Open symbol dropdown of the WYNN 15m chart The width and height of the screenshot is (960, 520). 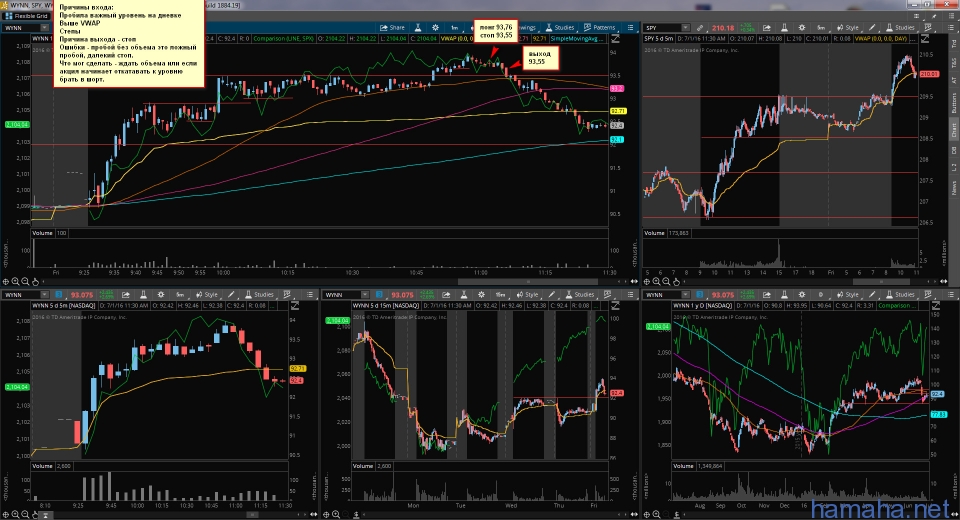tap(365, 295)
